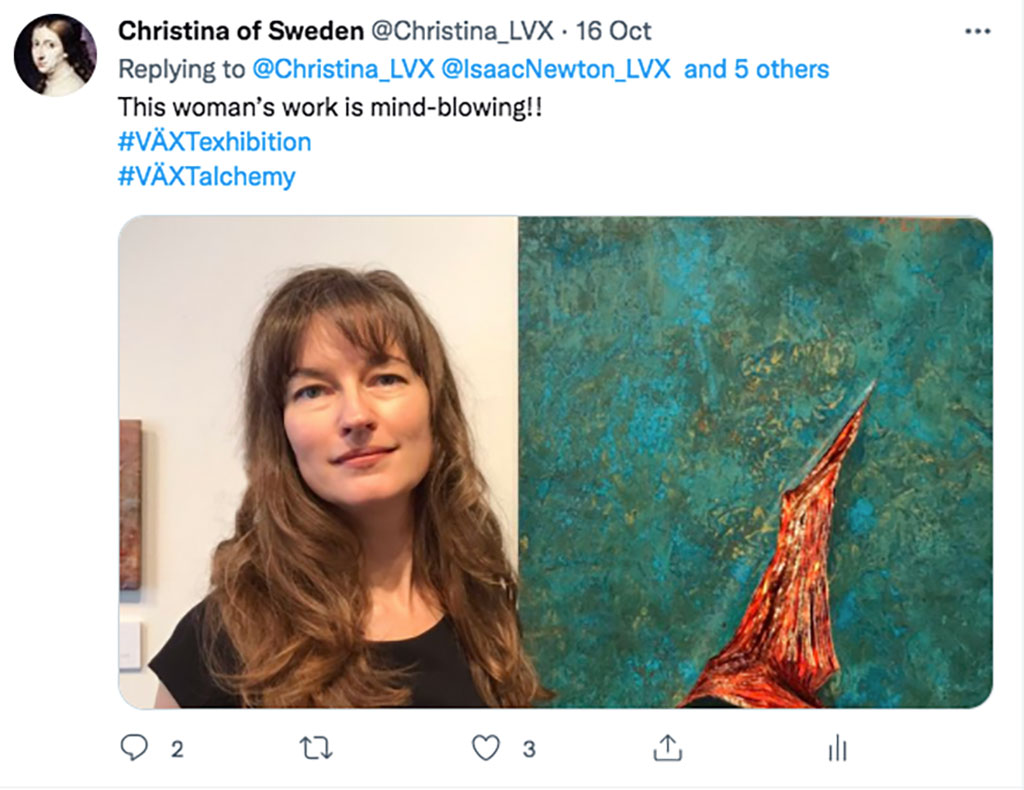Open the #VÄXTexhibition hashtag
The width and height of the screenshot is (1024, 790).
click(x=214, y=142)
